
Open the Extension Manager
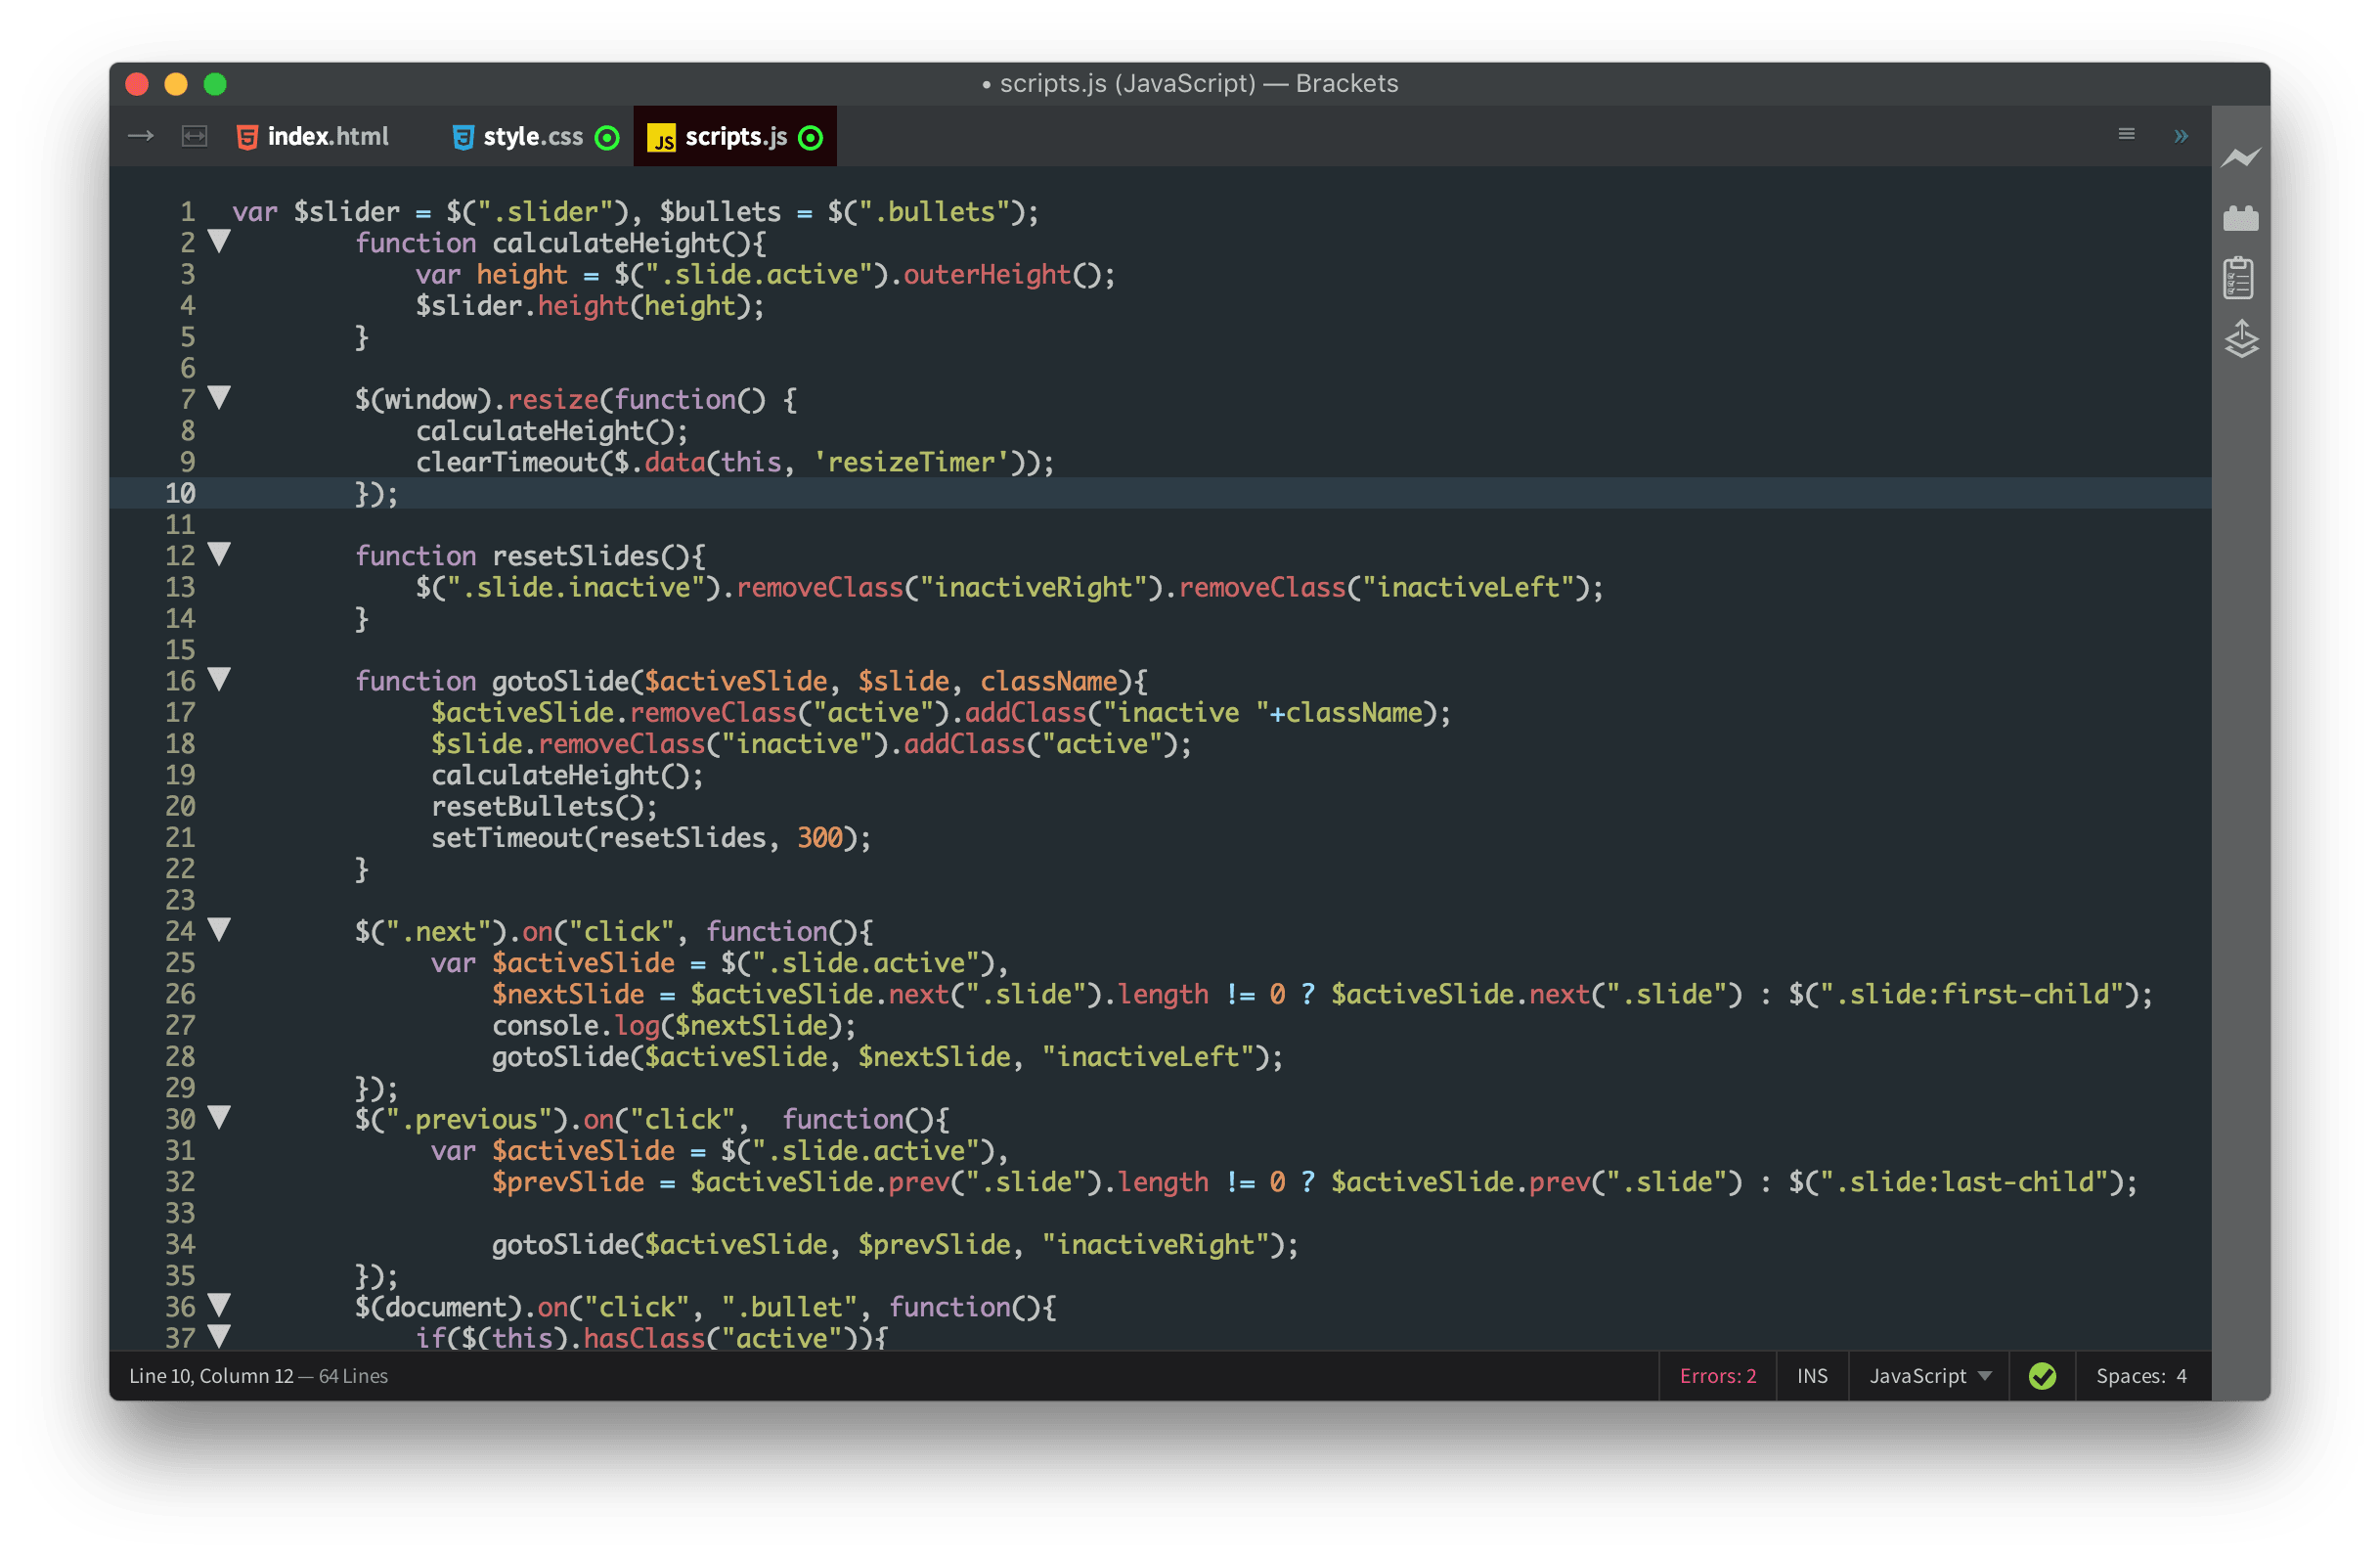click(2241, 218)
